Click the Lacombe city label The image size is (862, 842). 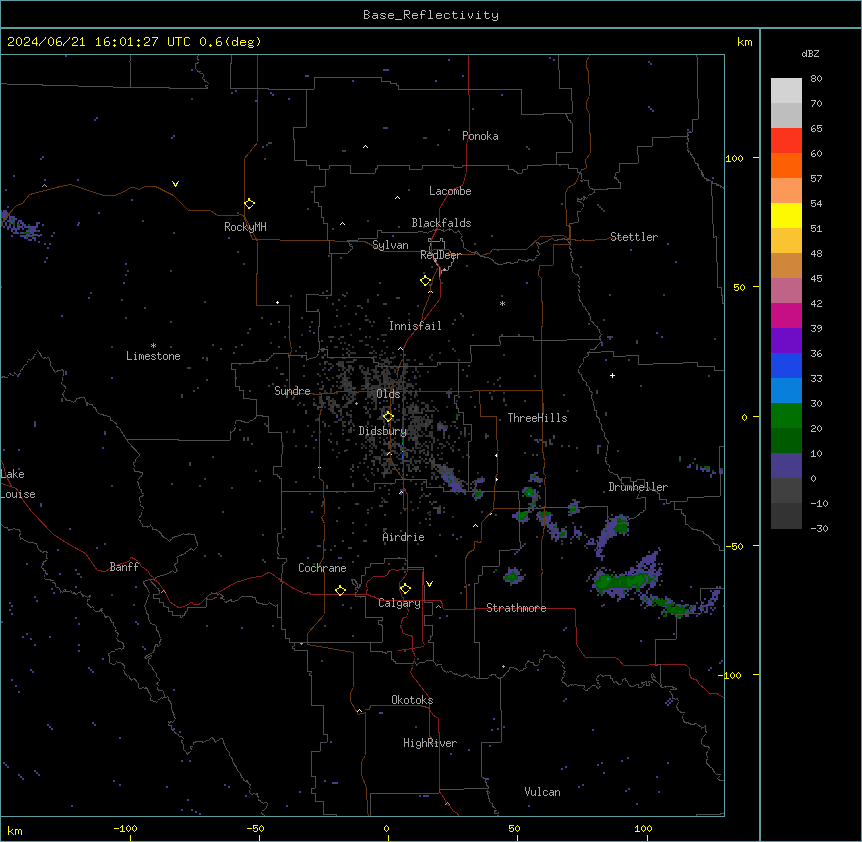point(450,191)
